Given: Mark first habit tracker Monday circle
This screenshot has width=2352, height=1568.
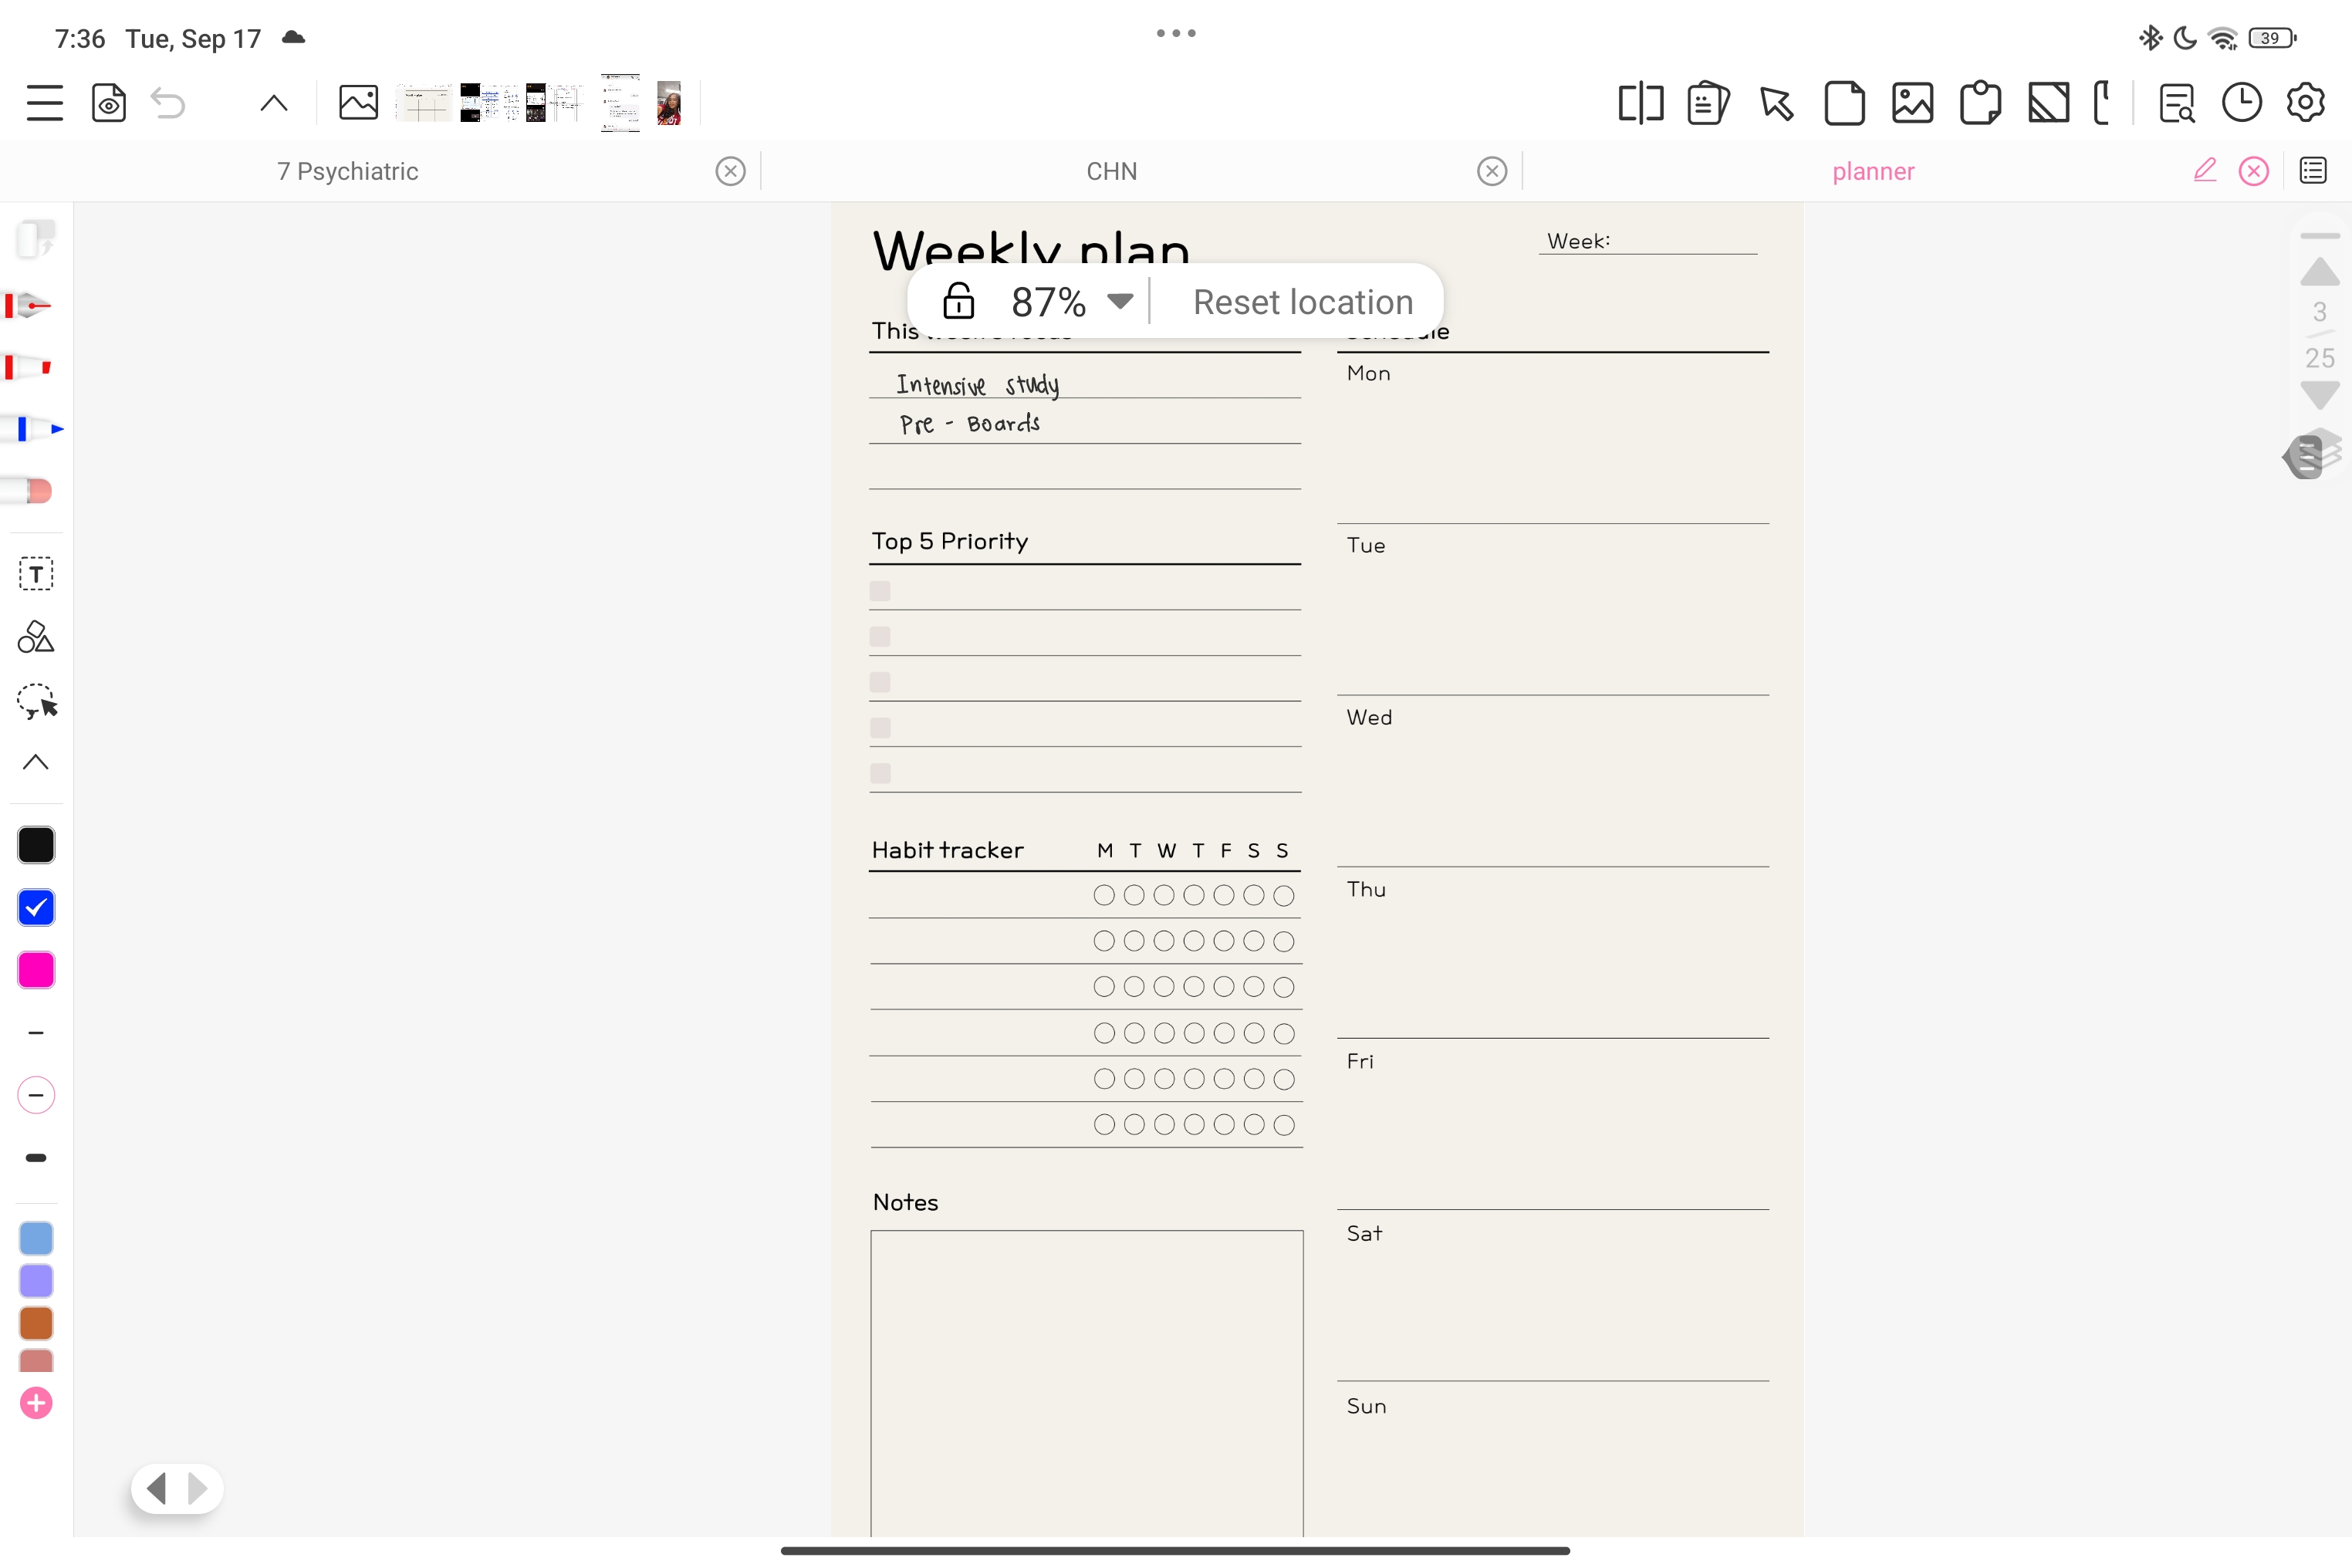Looking at the screenshot, I should tap(1103, 895).
